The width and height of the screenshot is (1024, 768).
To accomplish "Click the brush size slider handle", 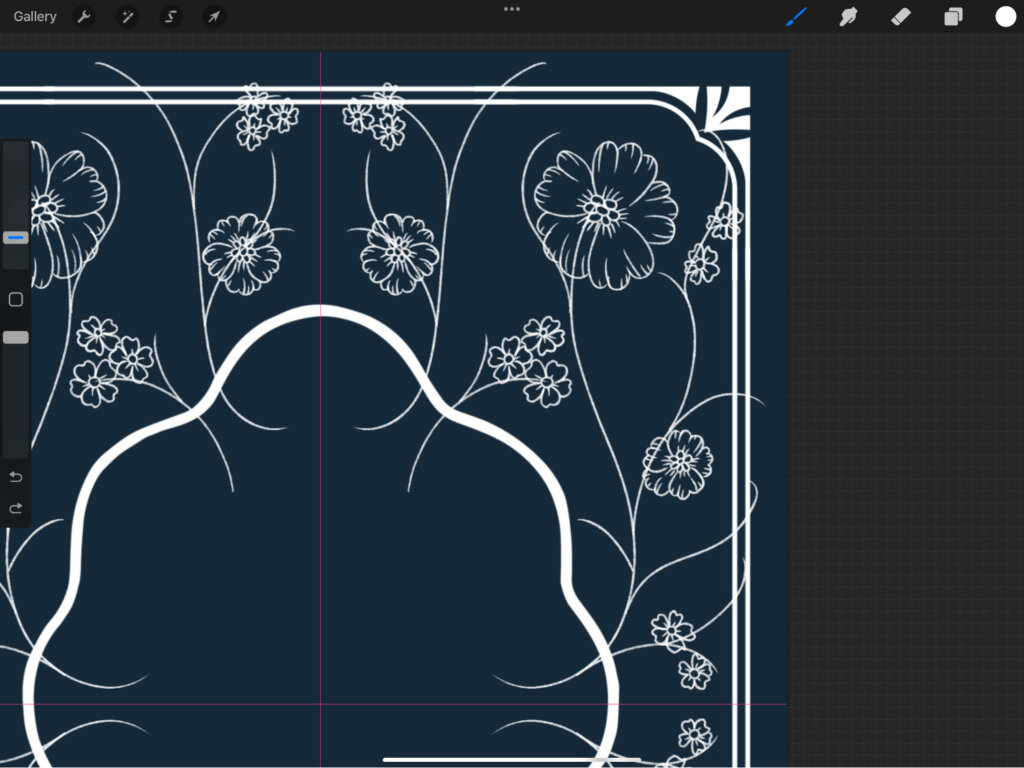I will point(15,238).
